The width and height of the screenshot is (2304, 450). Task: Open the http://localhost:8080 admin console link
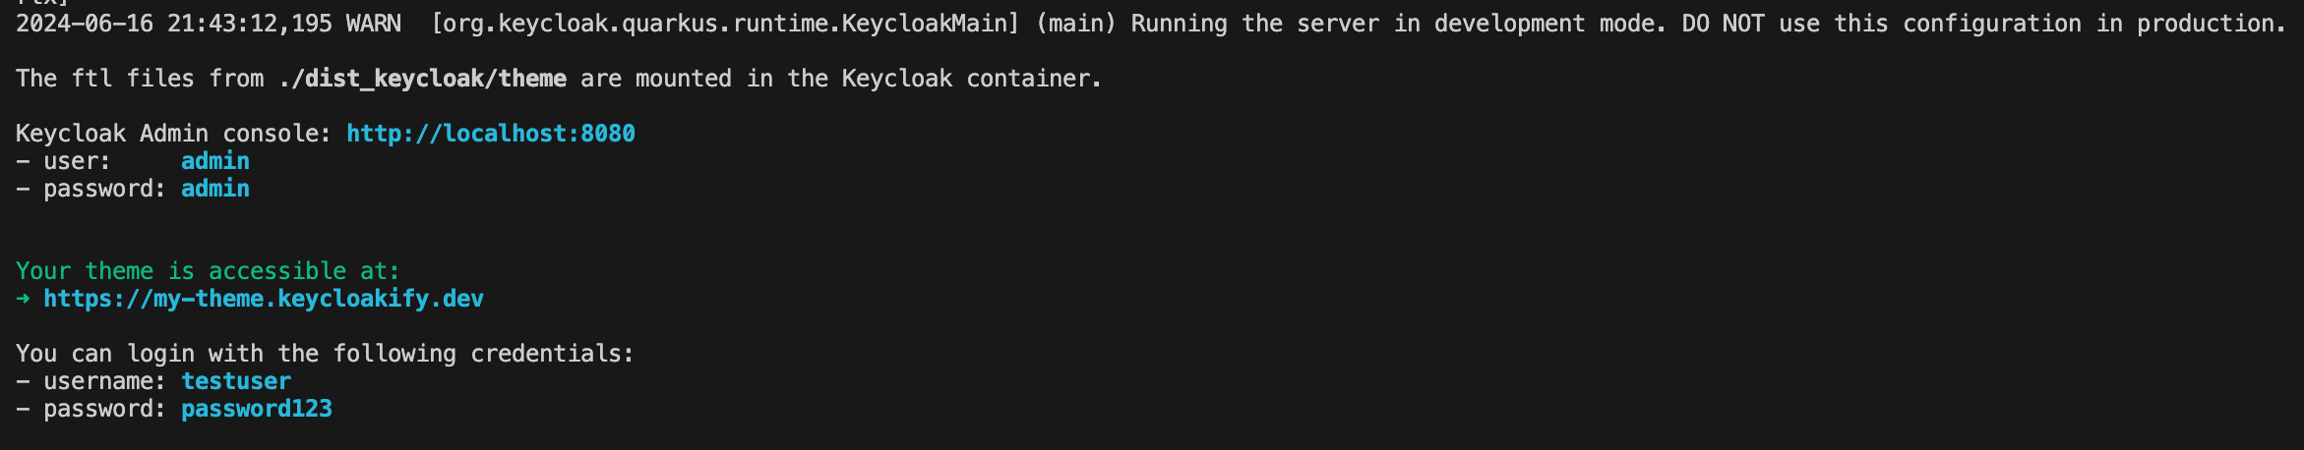[x=490, y=134]
